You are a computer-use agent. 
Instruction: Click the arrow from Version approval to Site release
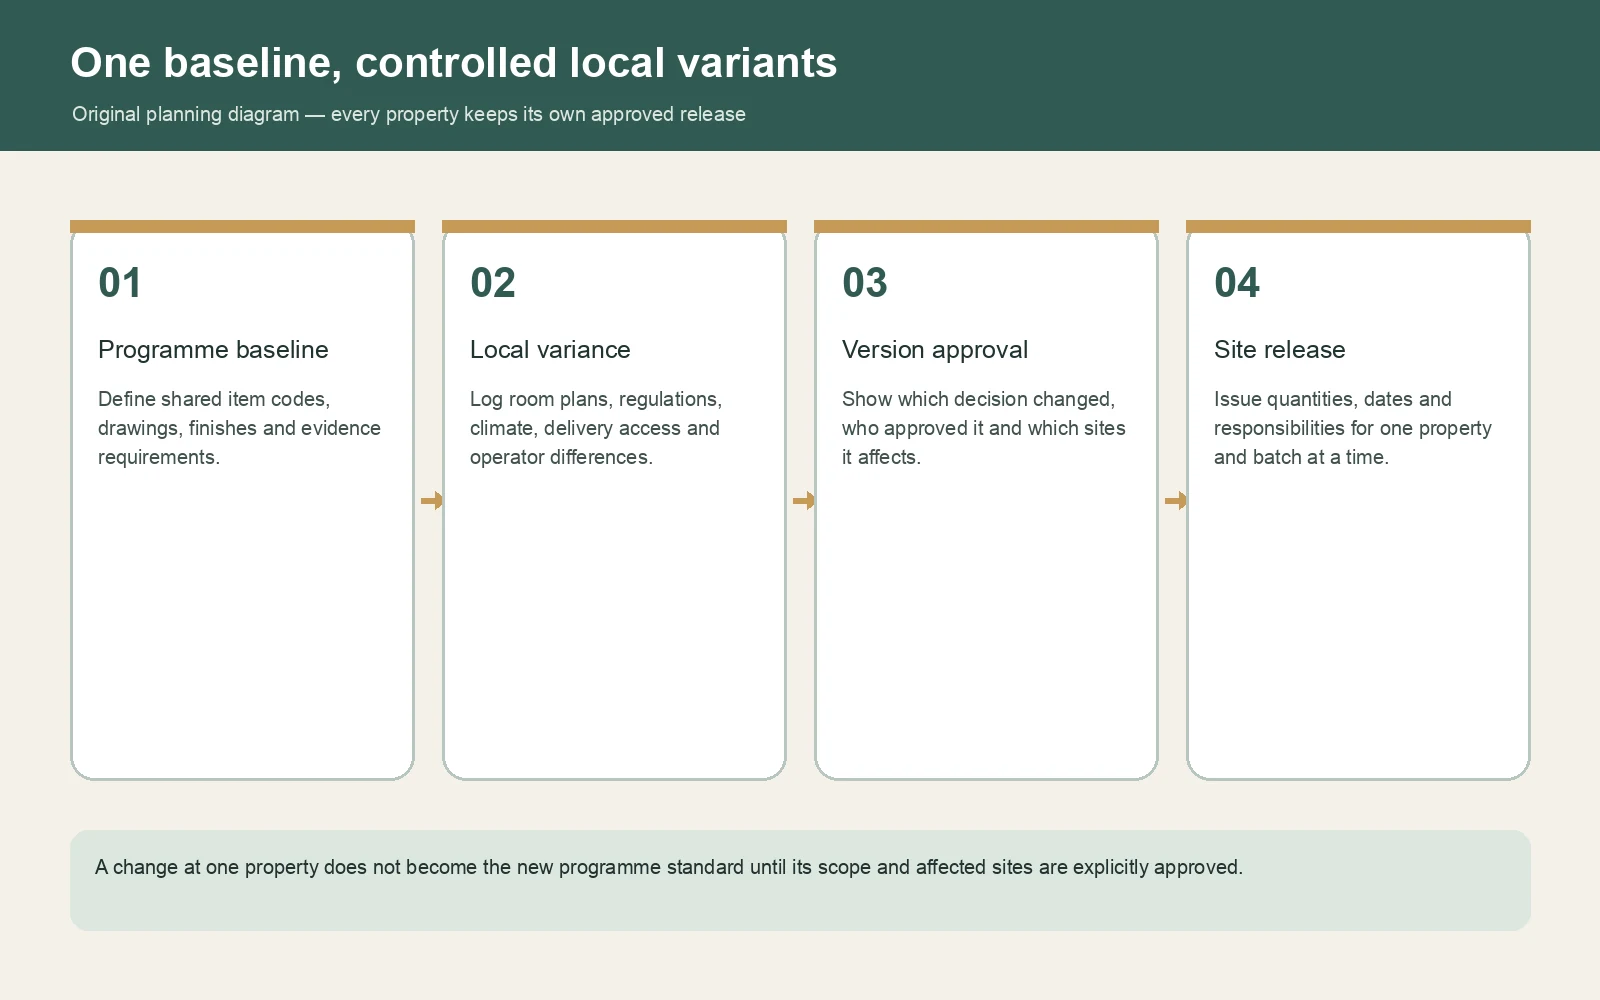(1176, 500)
